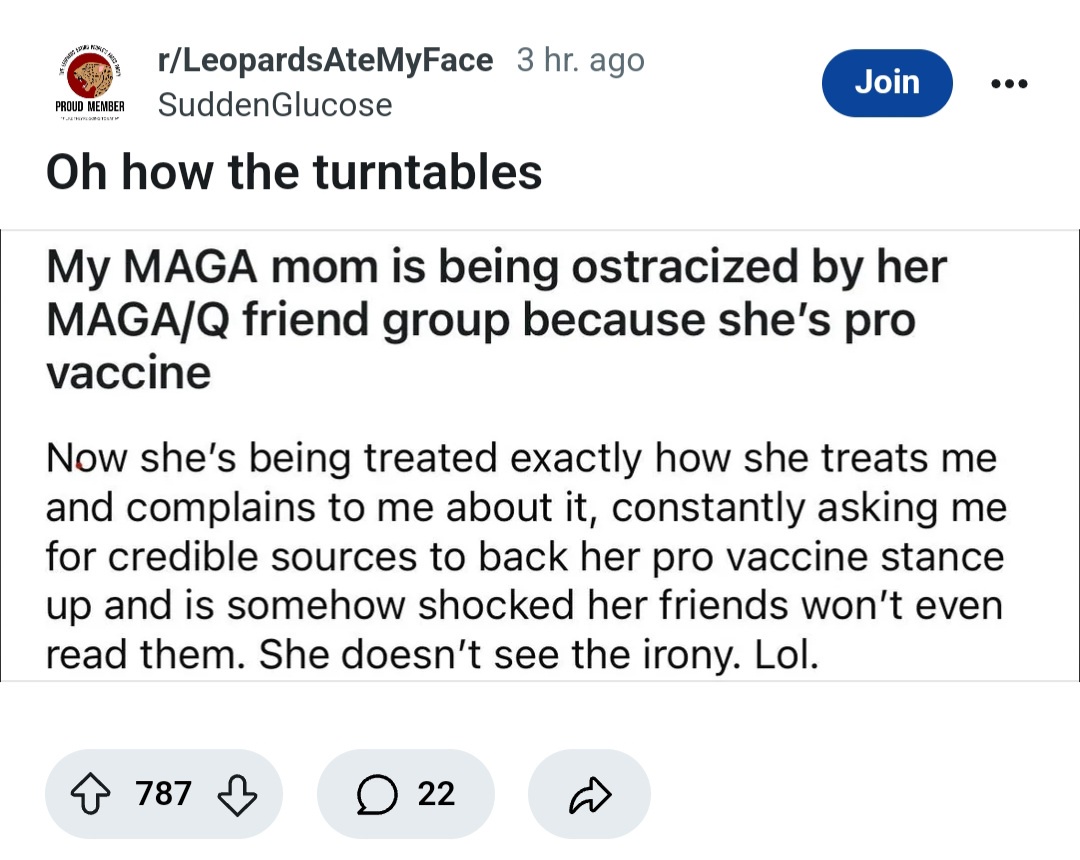The height and width of the screenshot is (860, 1080).
Task: Downvote the post with the down arrow
Action: (238, 795)
